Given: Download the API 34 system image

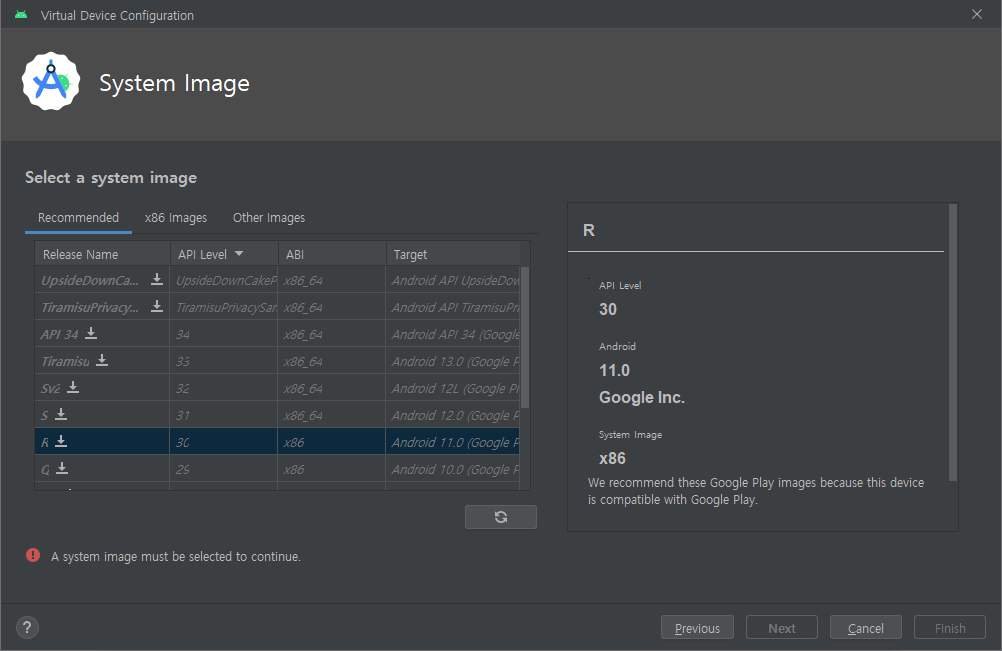Looking at the screenshot, I should 91,333.
